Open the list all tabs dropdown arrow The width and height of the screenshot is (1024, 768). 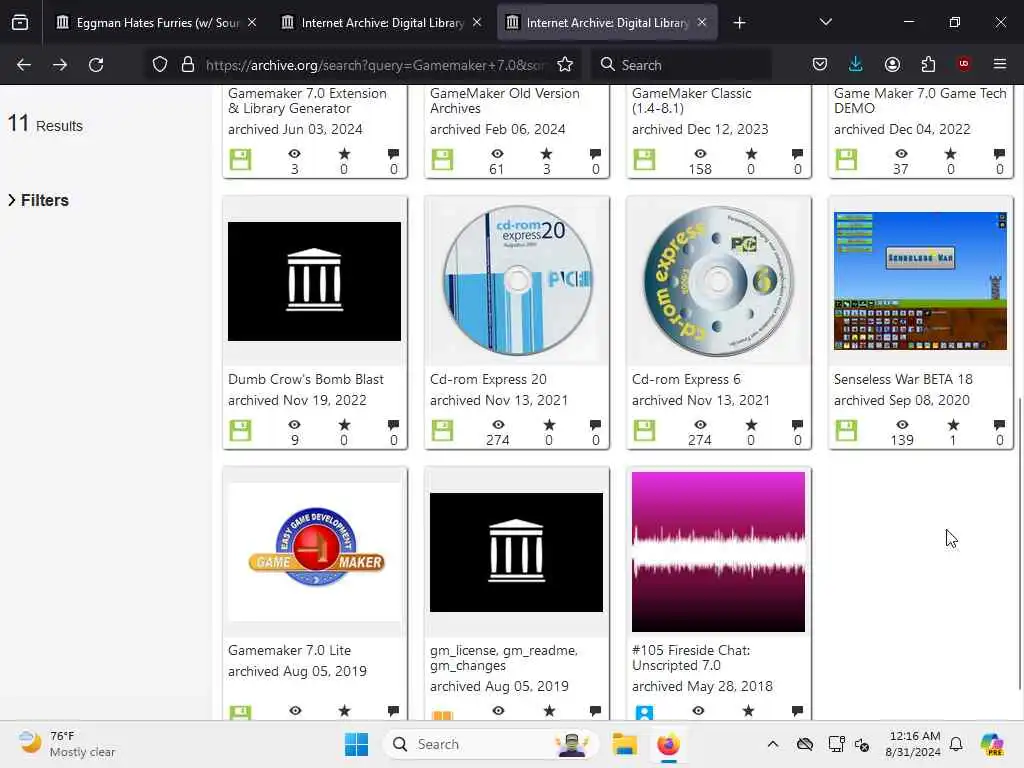point(825,22)
